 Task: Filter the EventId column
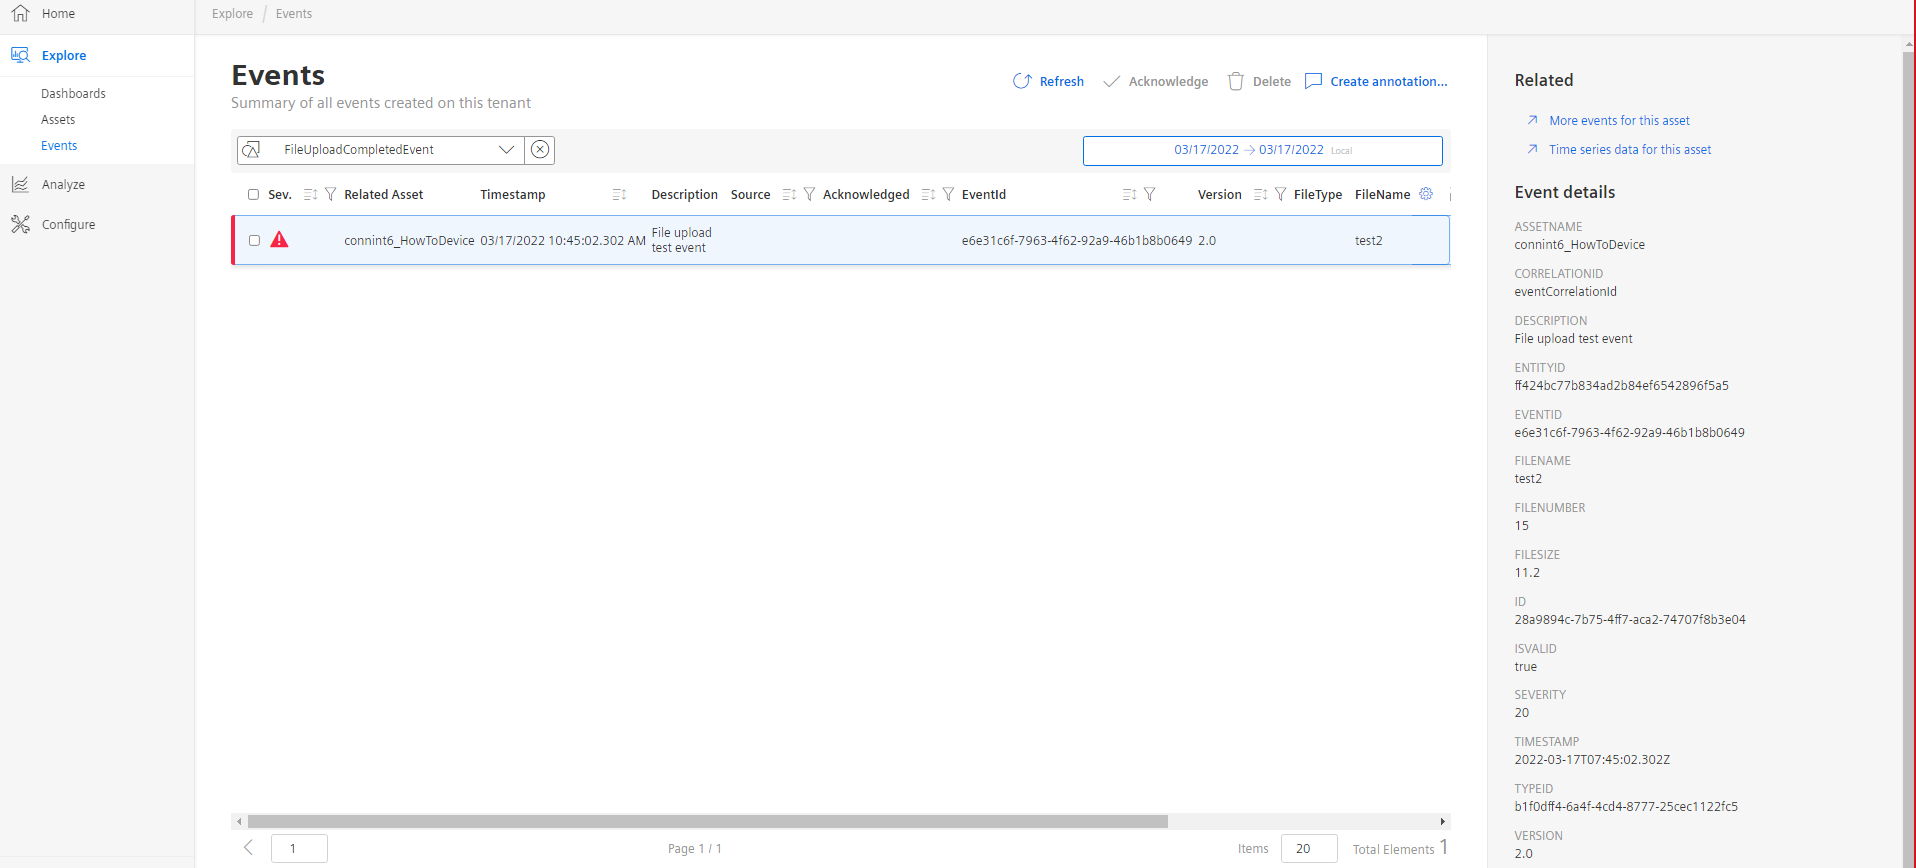pyautogui.click(x=1149, y=195)
